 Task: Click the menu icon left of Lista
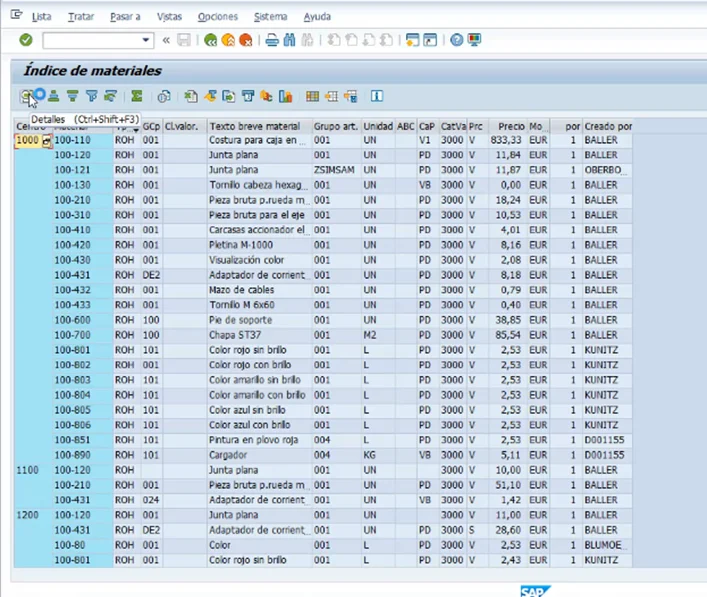click(16, 15)
